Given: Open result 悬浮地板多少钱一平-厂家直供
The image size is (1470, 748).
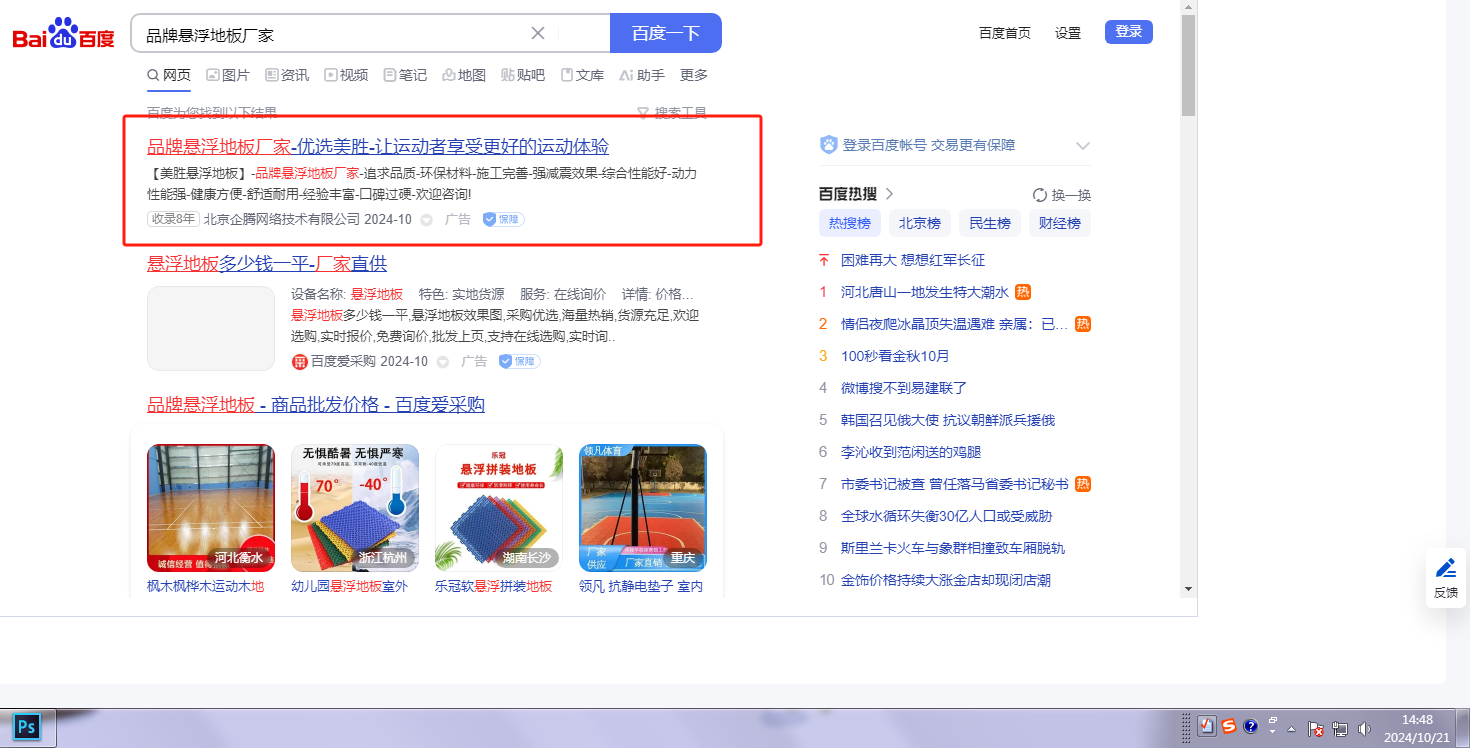Looking at the screenshot, I should click(267, 264).
